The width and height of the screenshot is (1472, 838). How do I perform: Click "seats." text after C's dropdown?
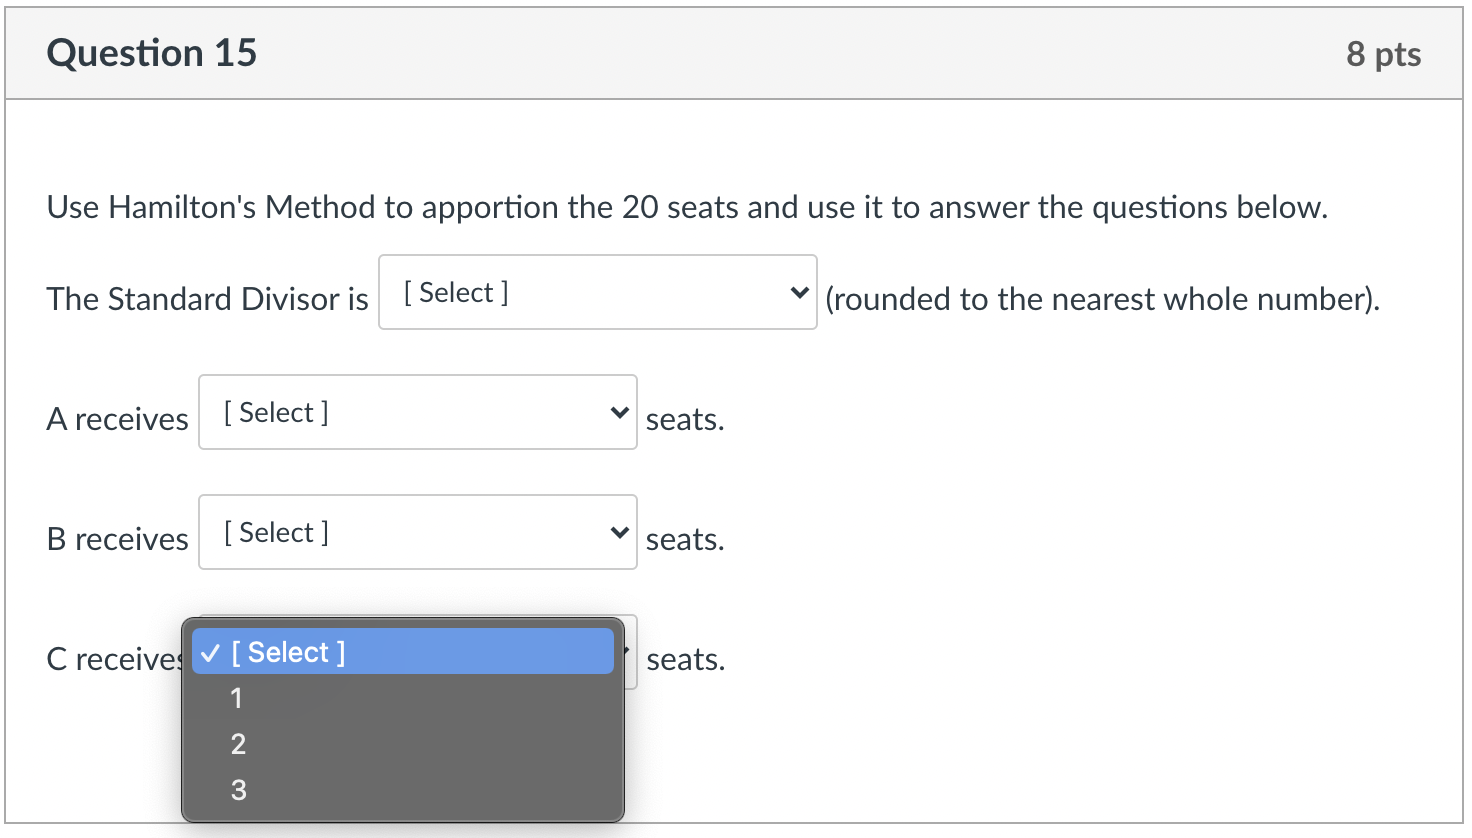coord(686,659)
